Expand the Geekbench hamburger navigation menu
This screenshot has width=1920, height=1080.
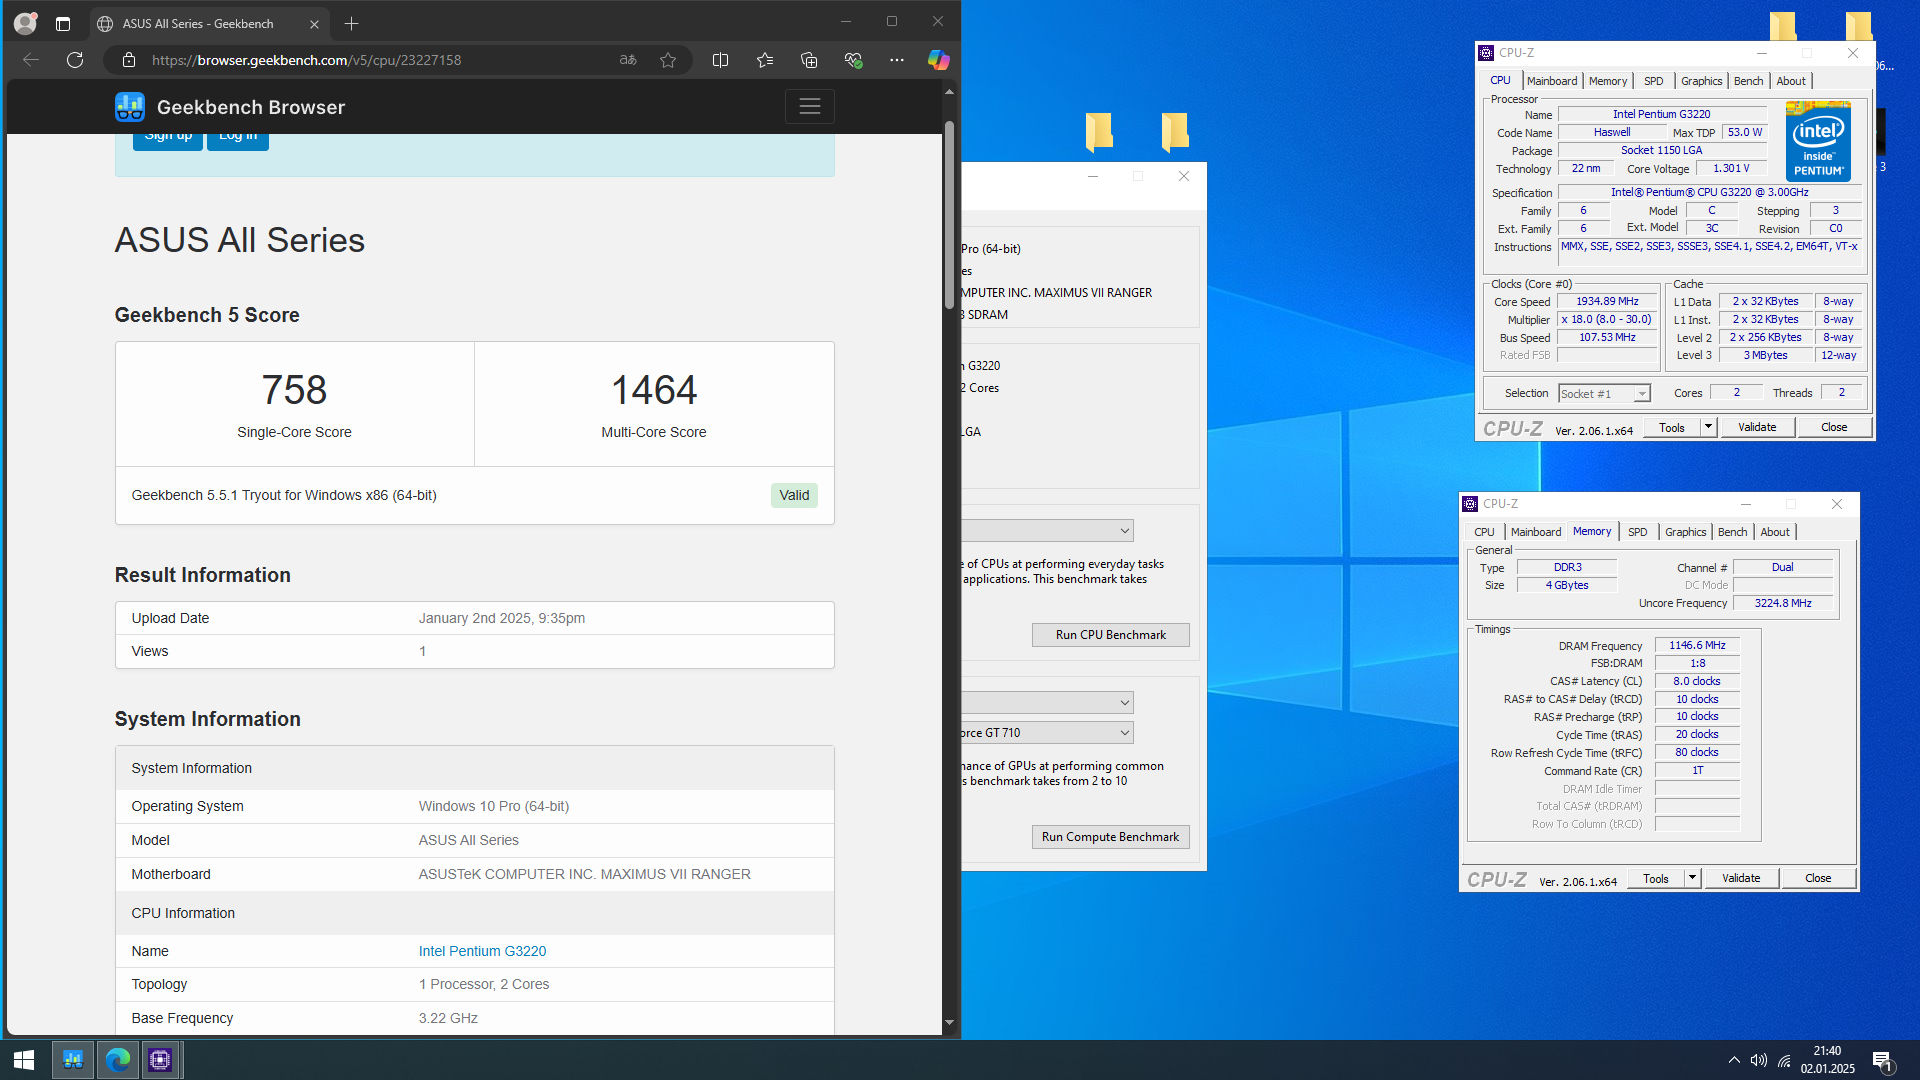[810, 106]
